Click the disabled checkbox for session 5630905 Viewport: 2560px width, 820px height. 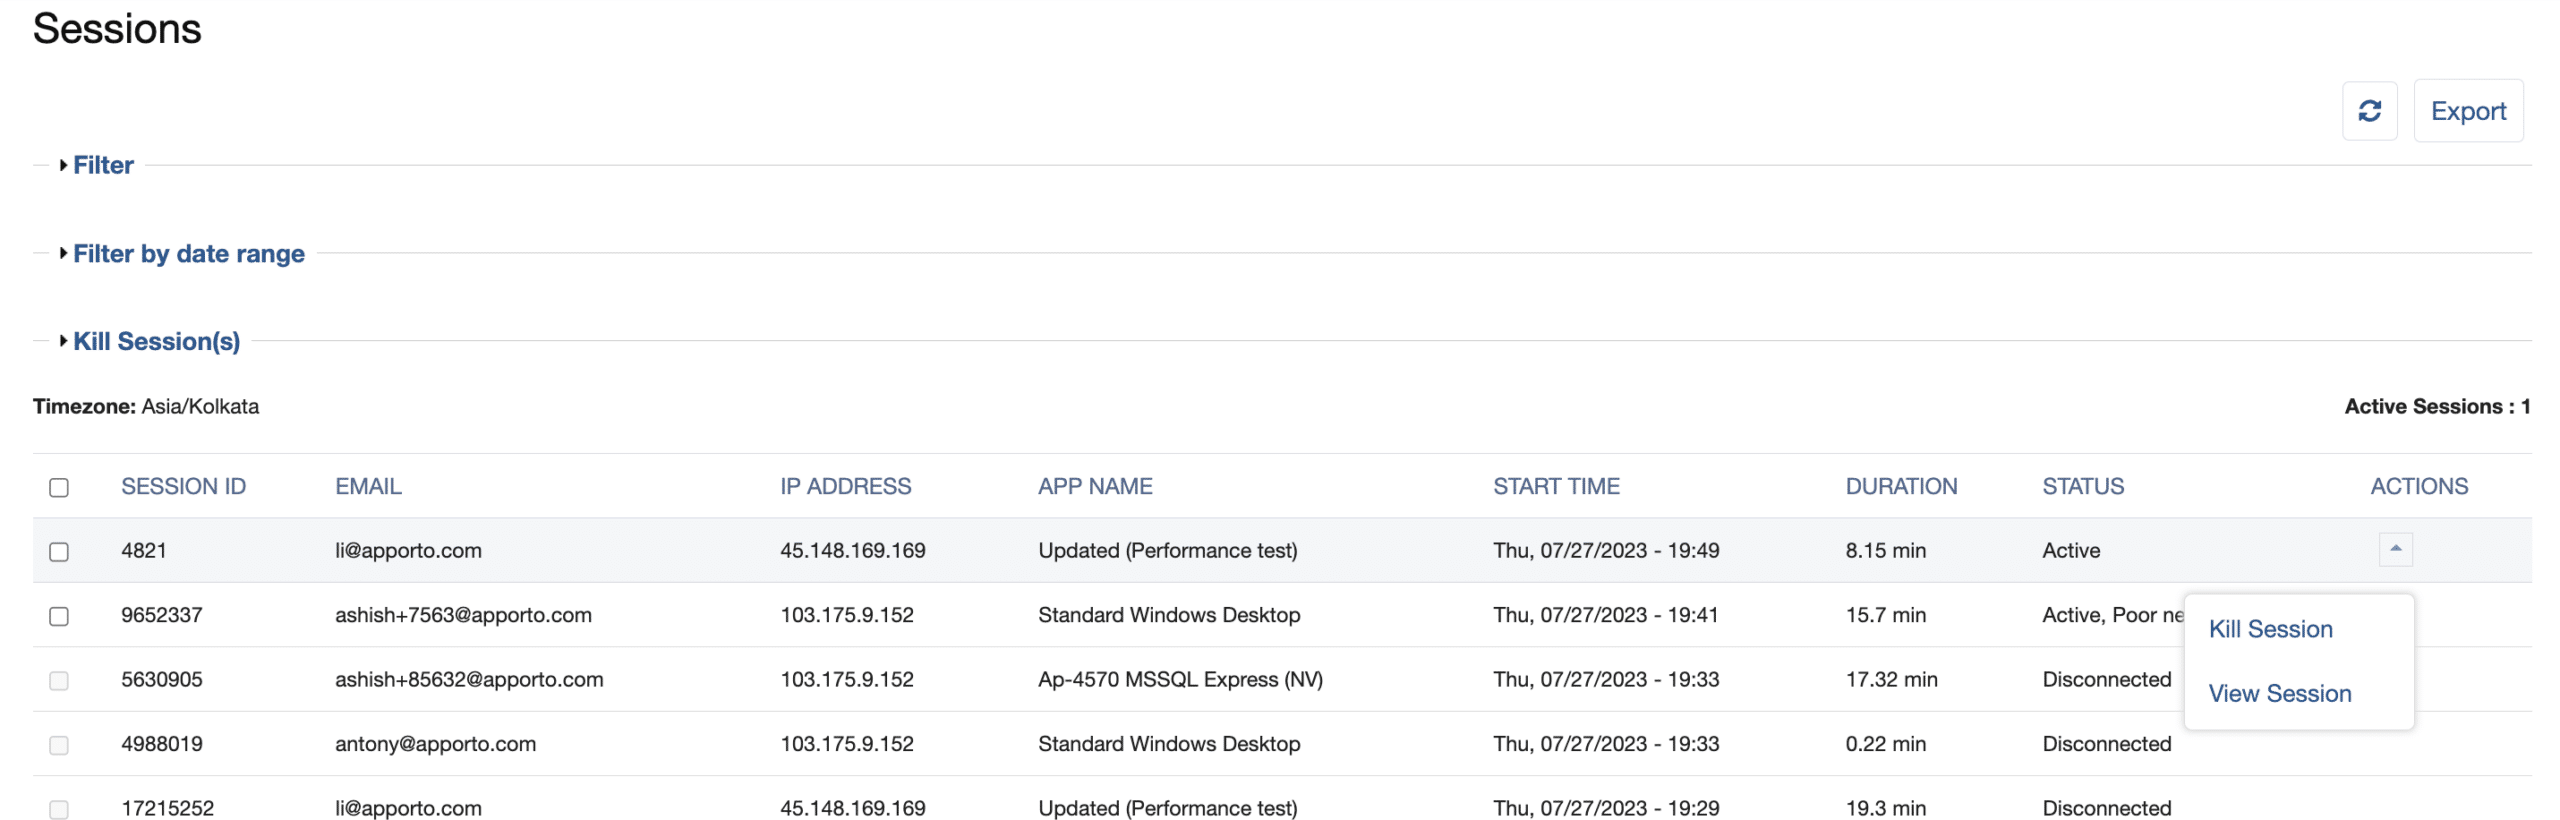coord(59,681)
